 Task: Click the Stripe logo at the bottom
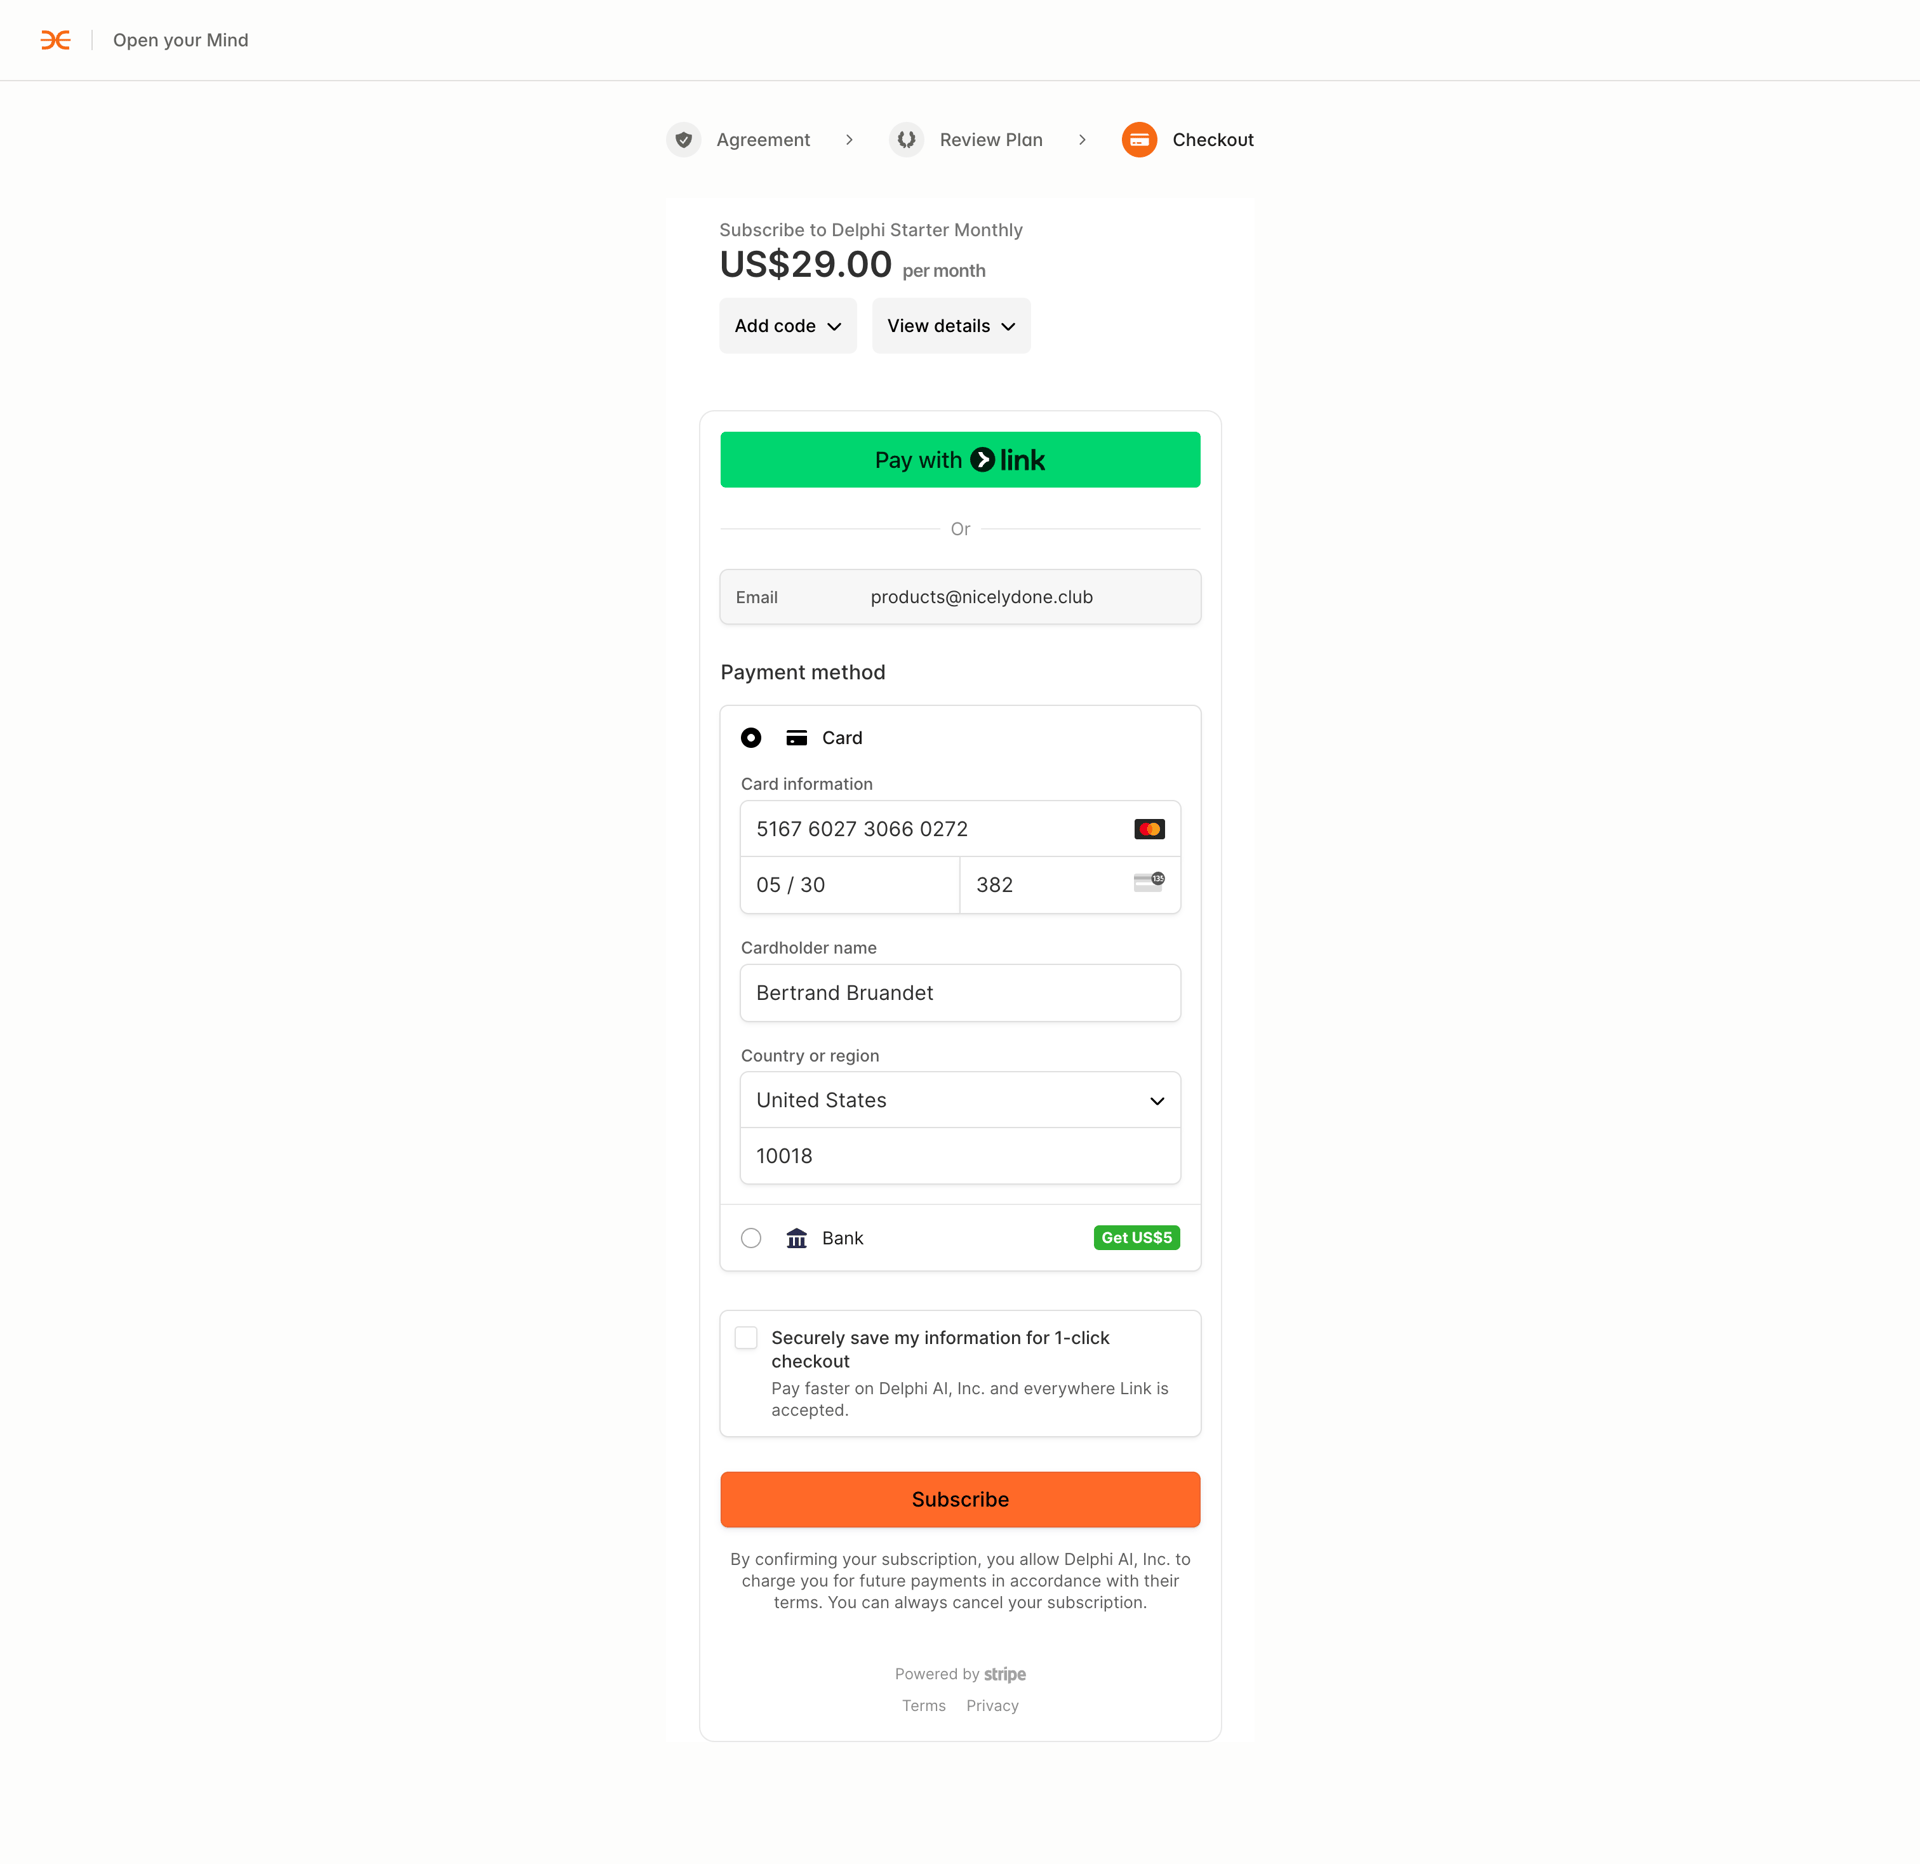[x=1005, y=1674]
